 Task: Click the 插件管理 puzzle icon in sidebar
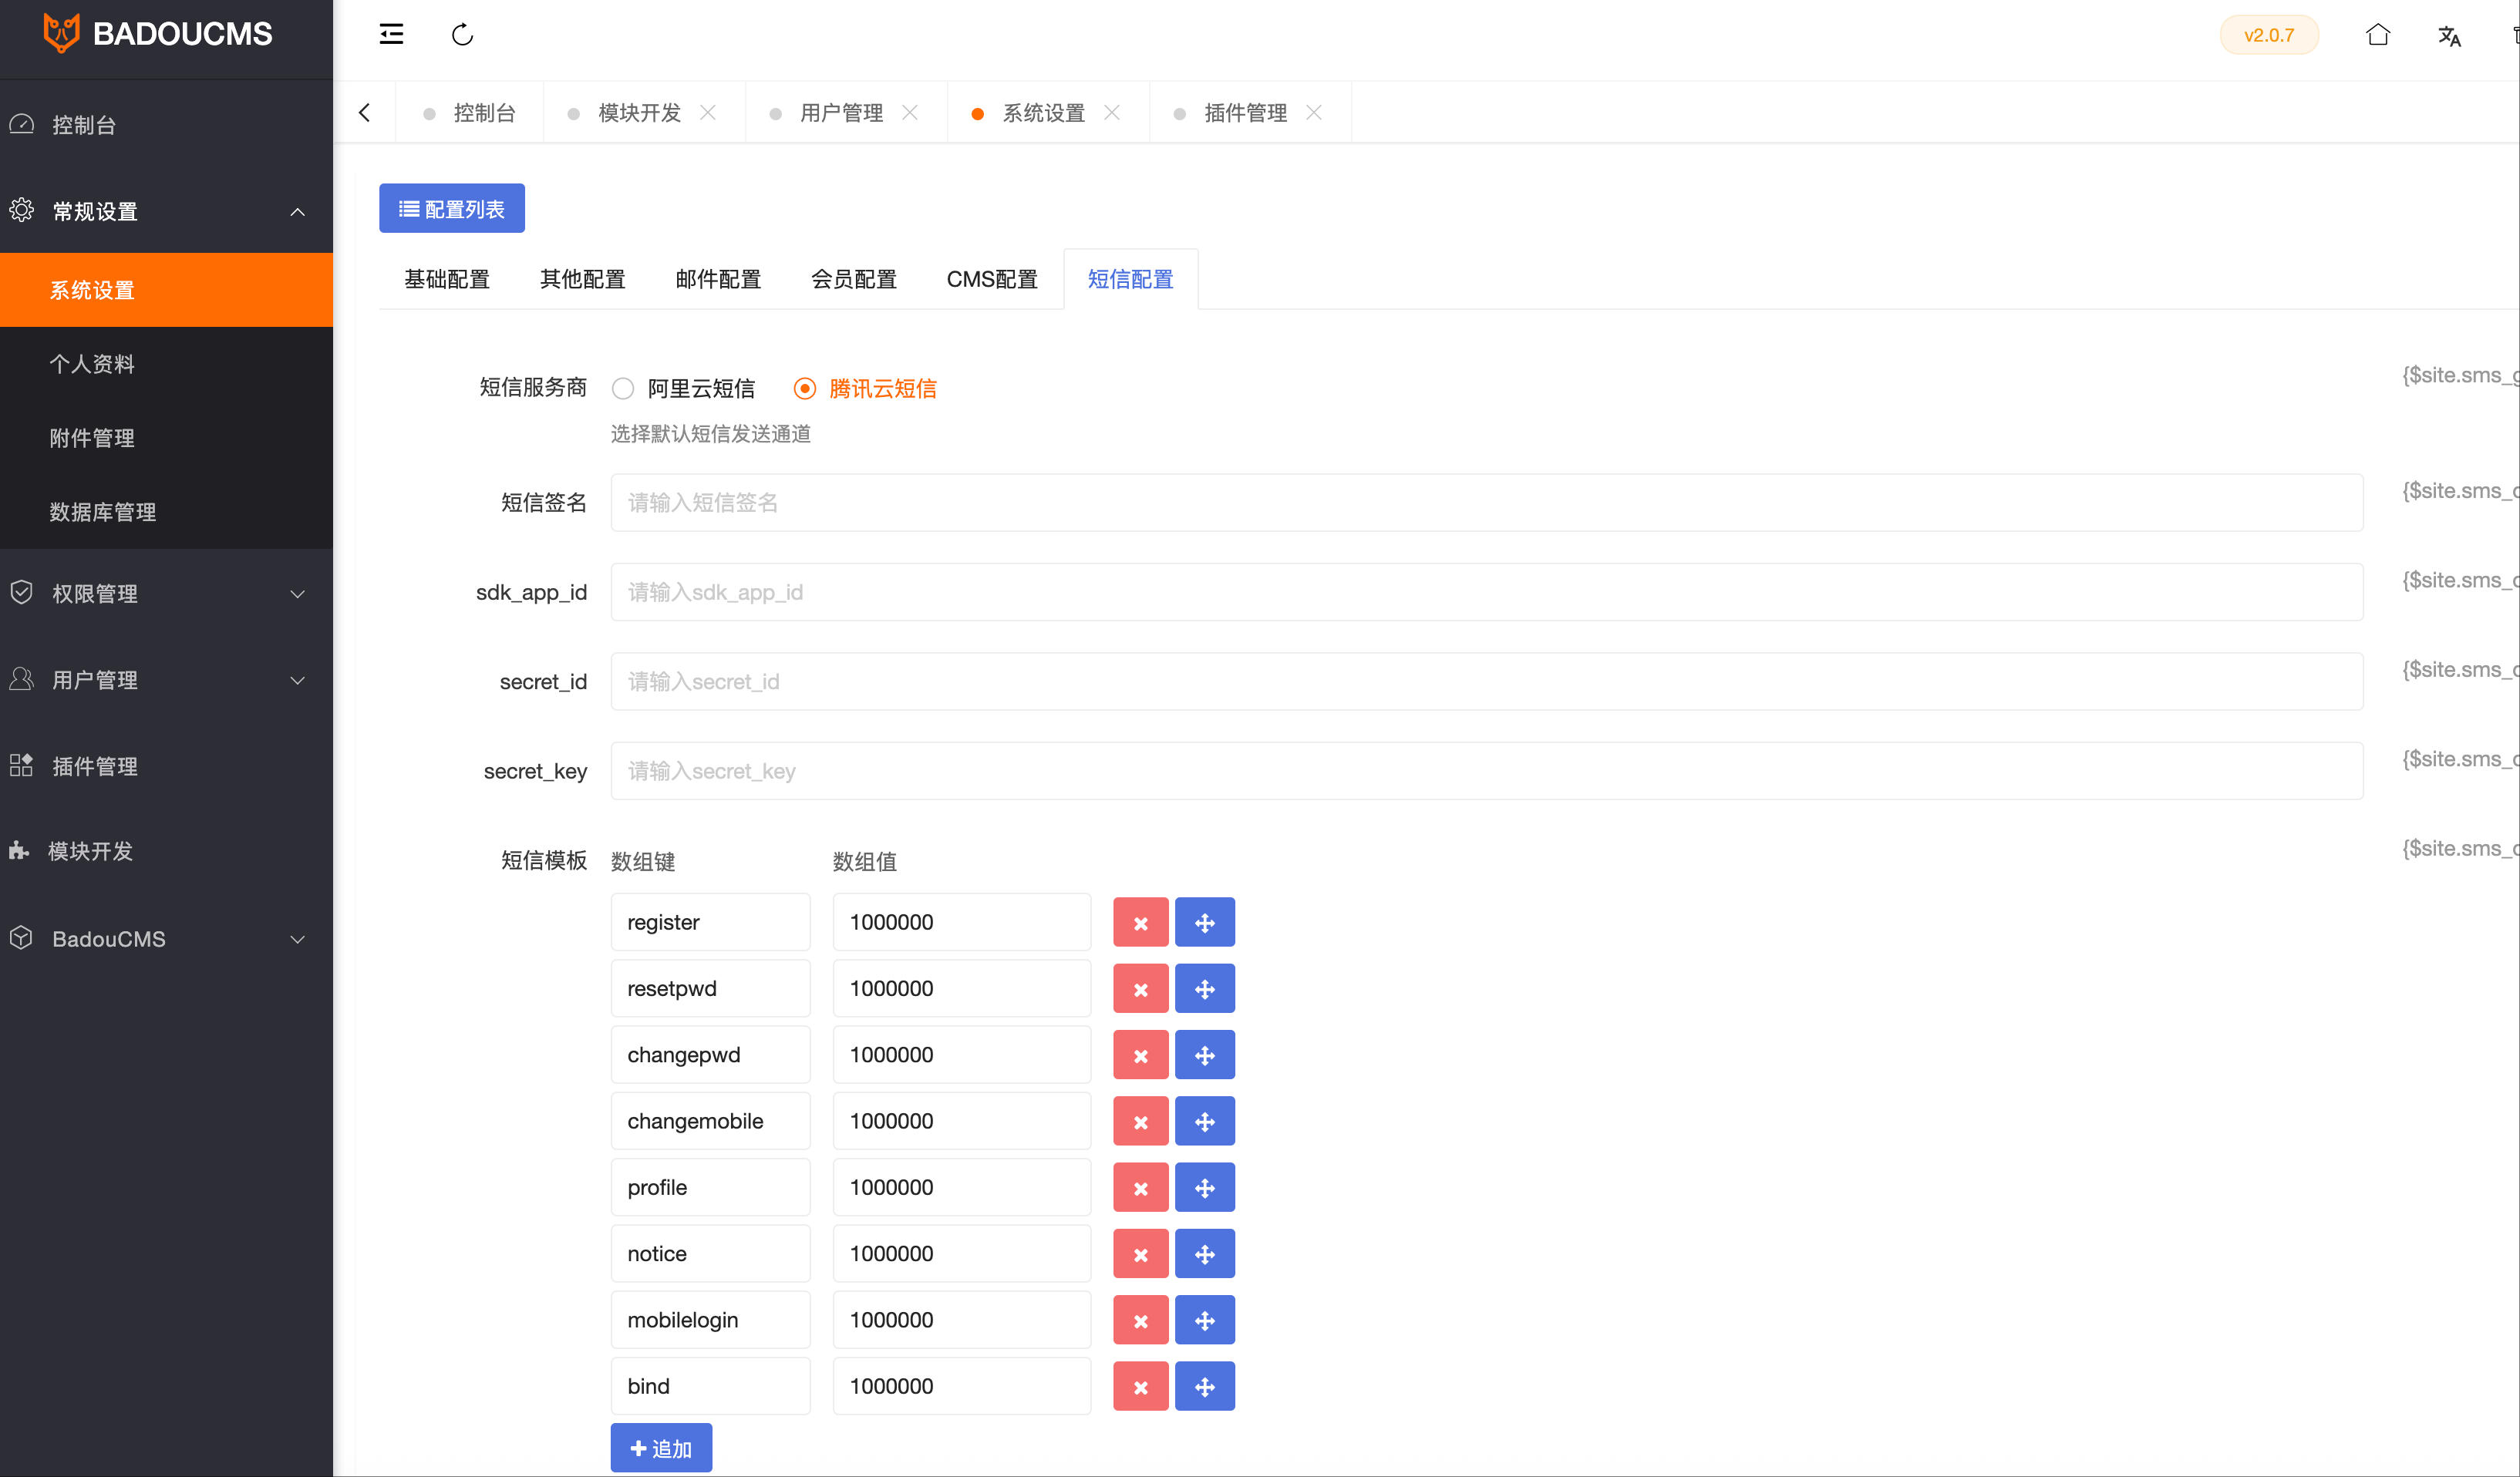[x=21, y=766]
